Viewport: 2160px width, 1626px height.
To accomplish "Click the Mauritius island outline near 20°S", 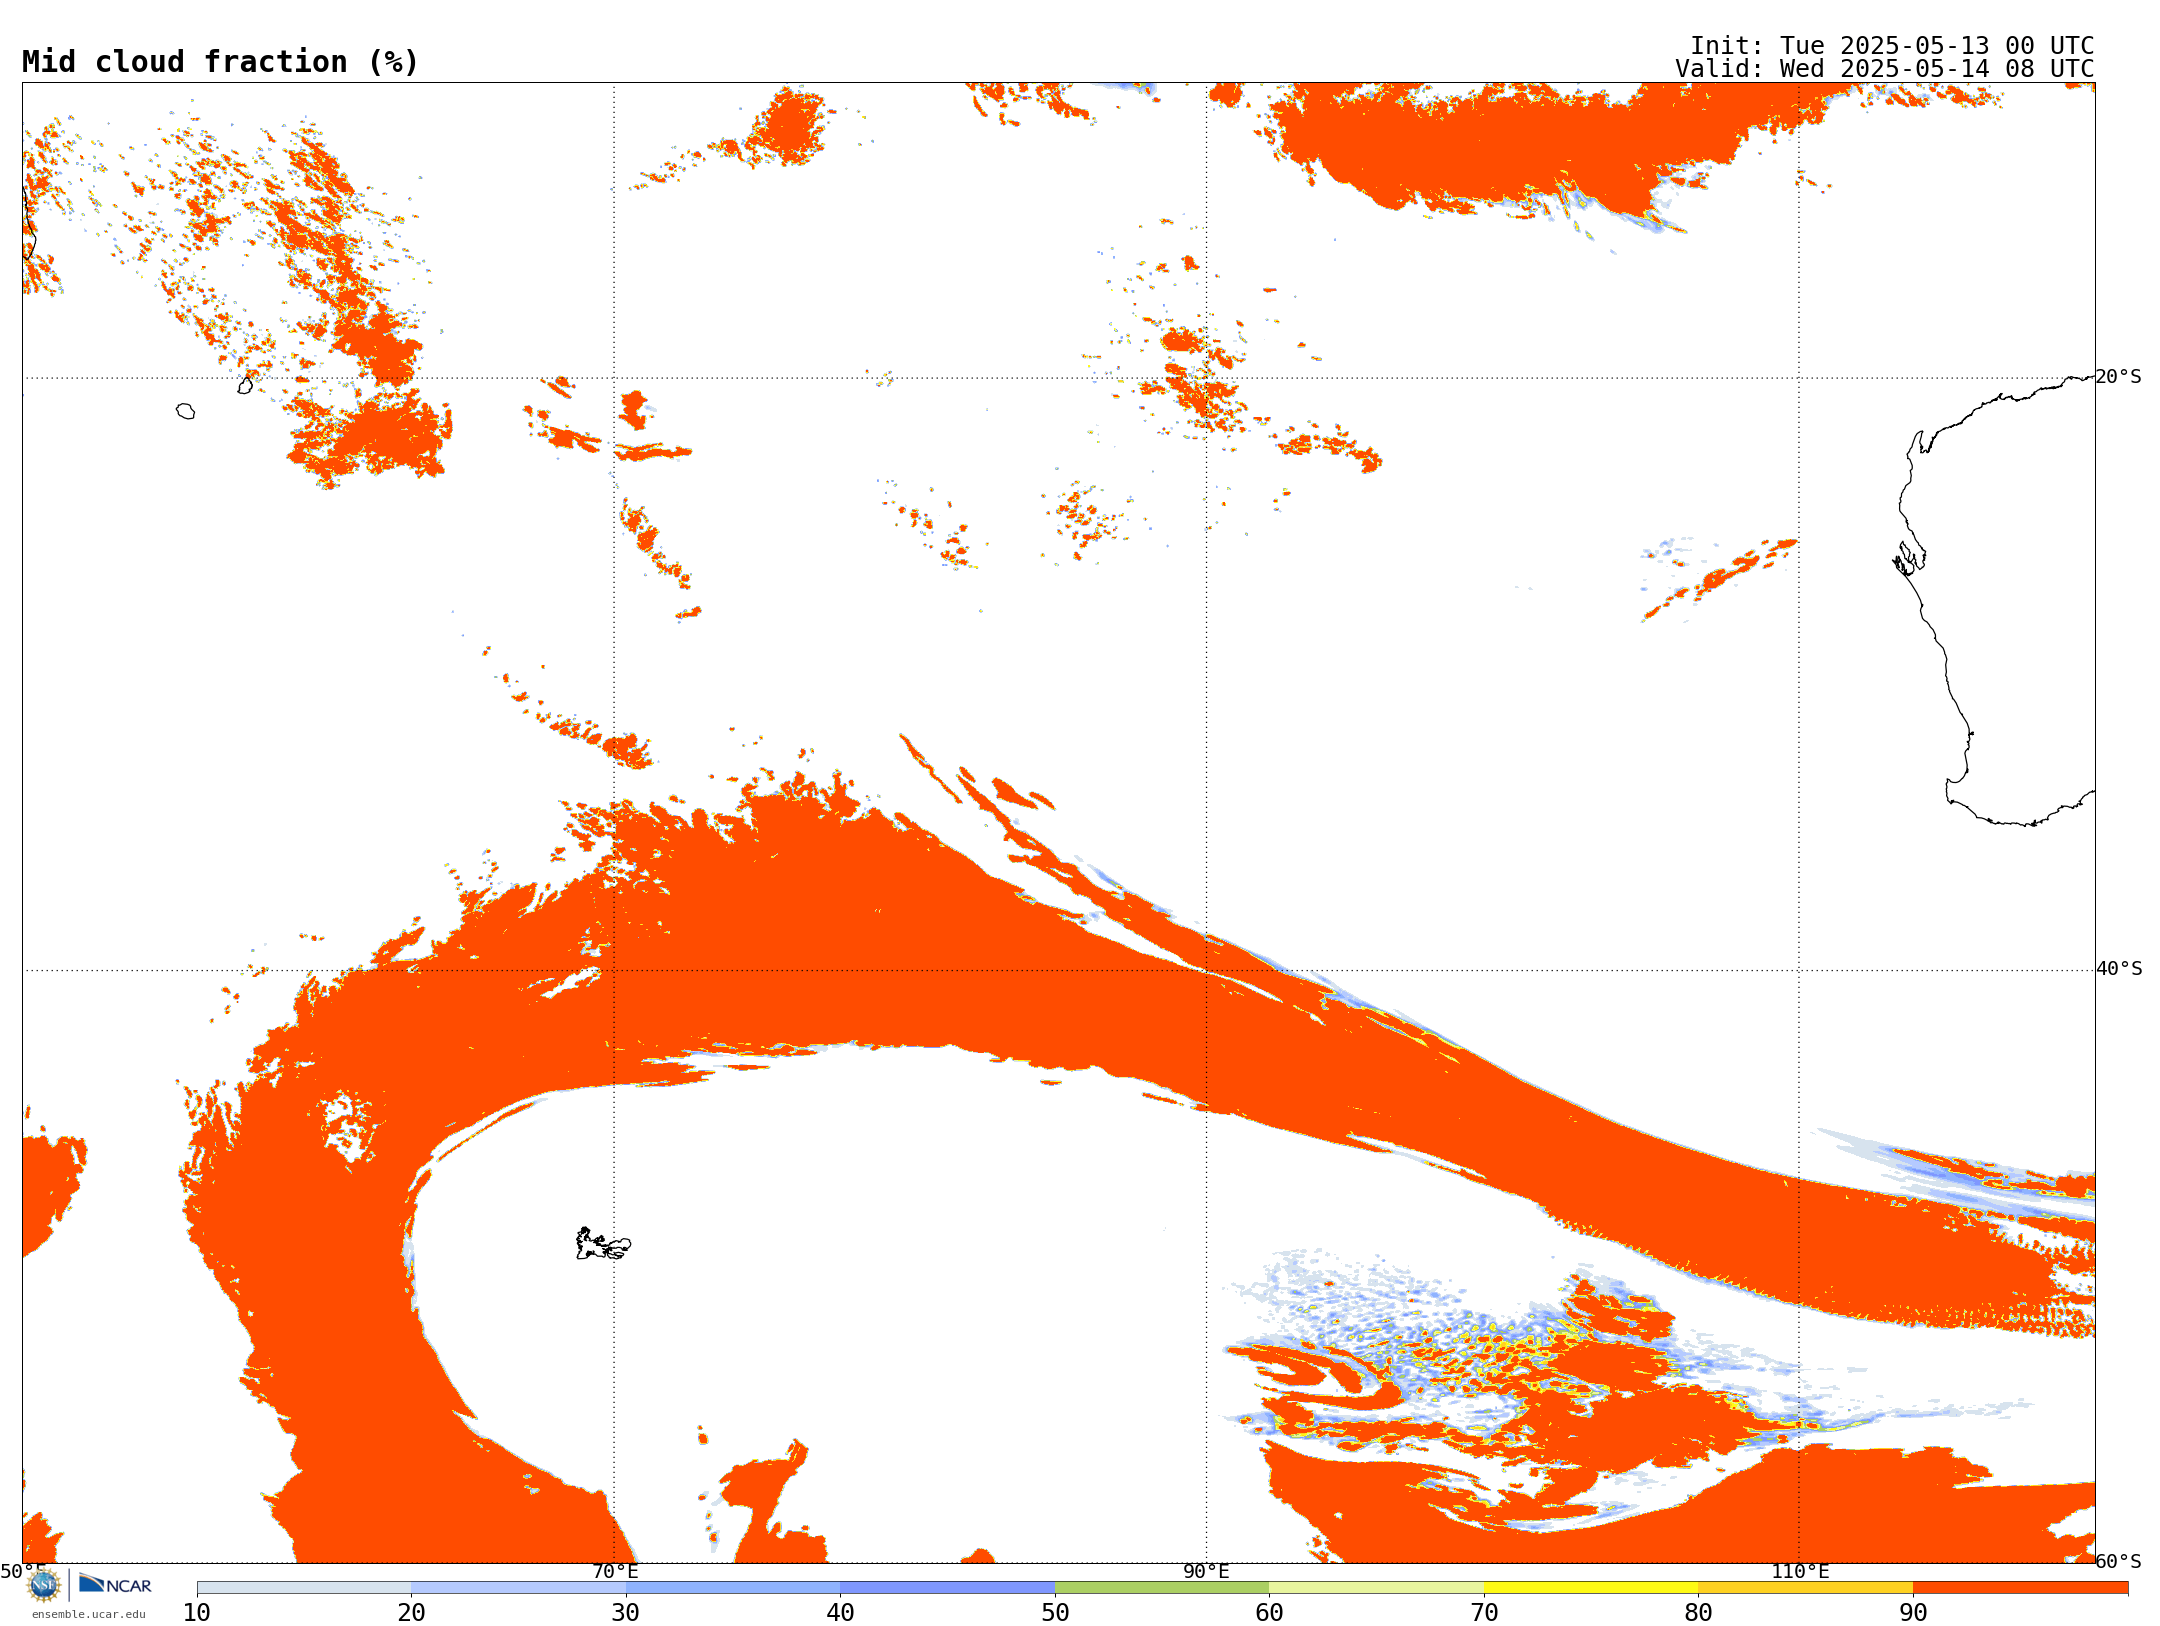I will tap(245, 385).
